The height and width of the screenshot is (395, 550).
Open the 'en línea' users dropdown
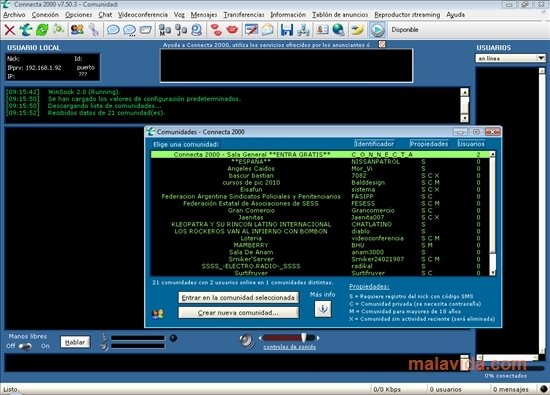pos(541,58)
